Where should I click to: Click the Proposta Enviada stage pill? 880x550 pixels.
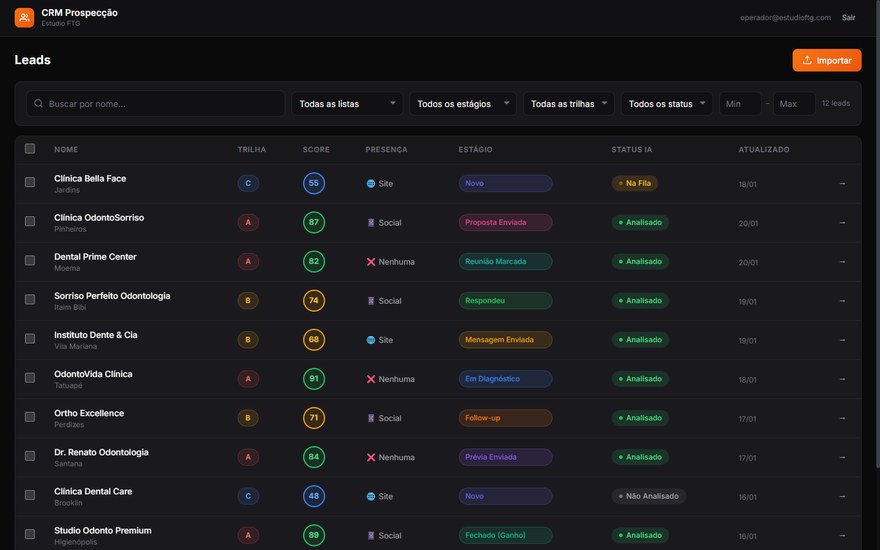(505, 223)
